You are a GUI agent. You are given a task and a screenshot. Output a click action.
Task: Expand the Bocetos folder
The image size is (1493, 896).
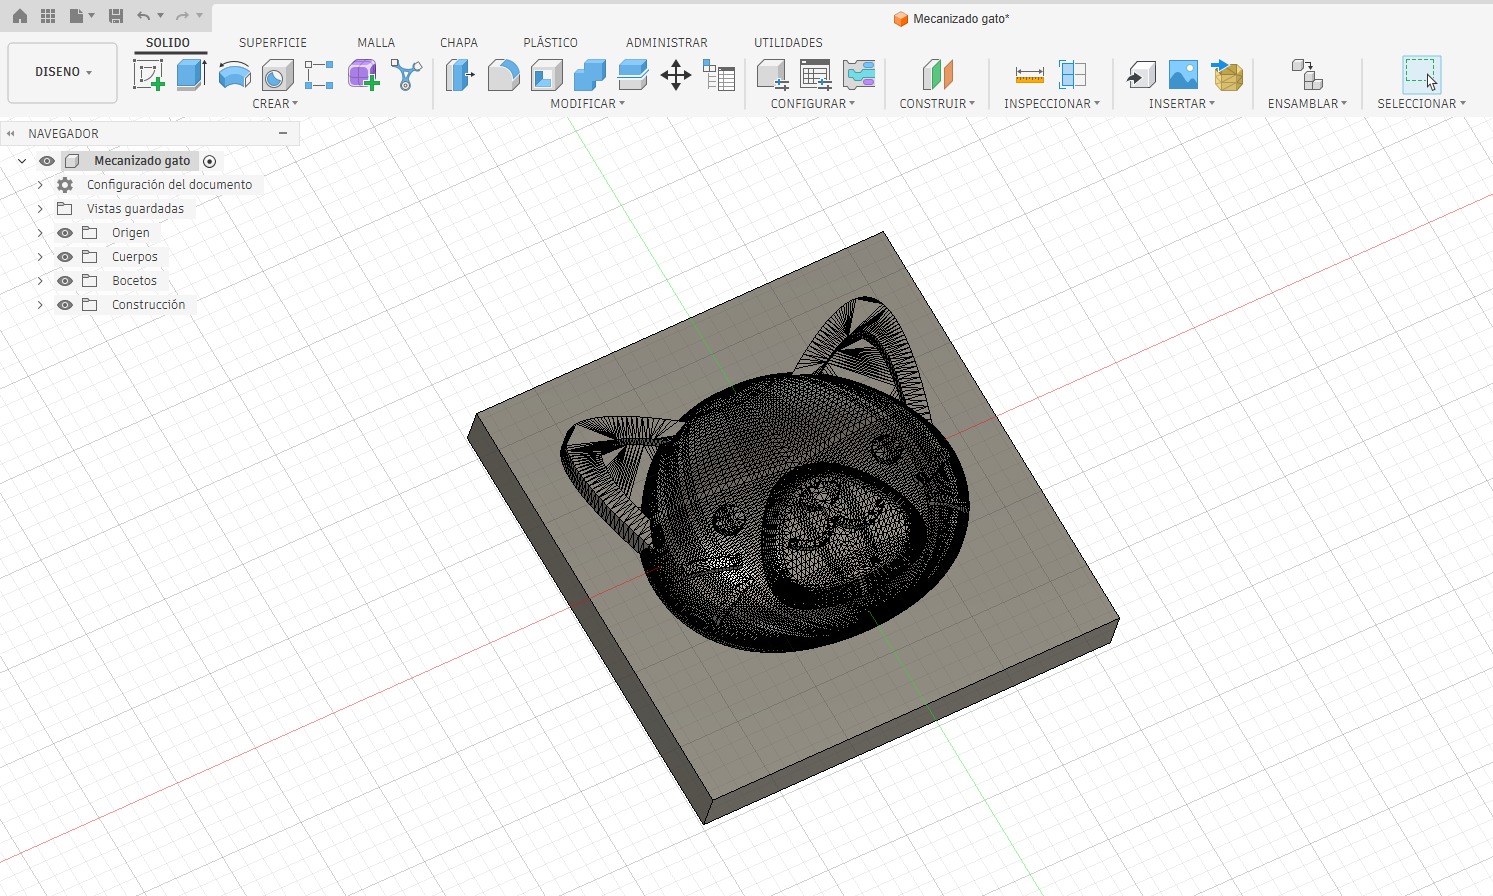click(40, 281)
